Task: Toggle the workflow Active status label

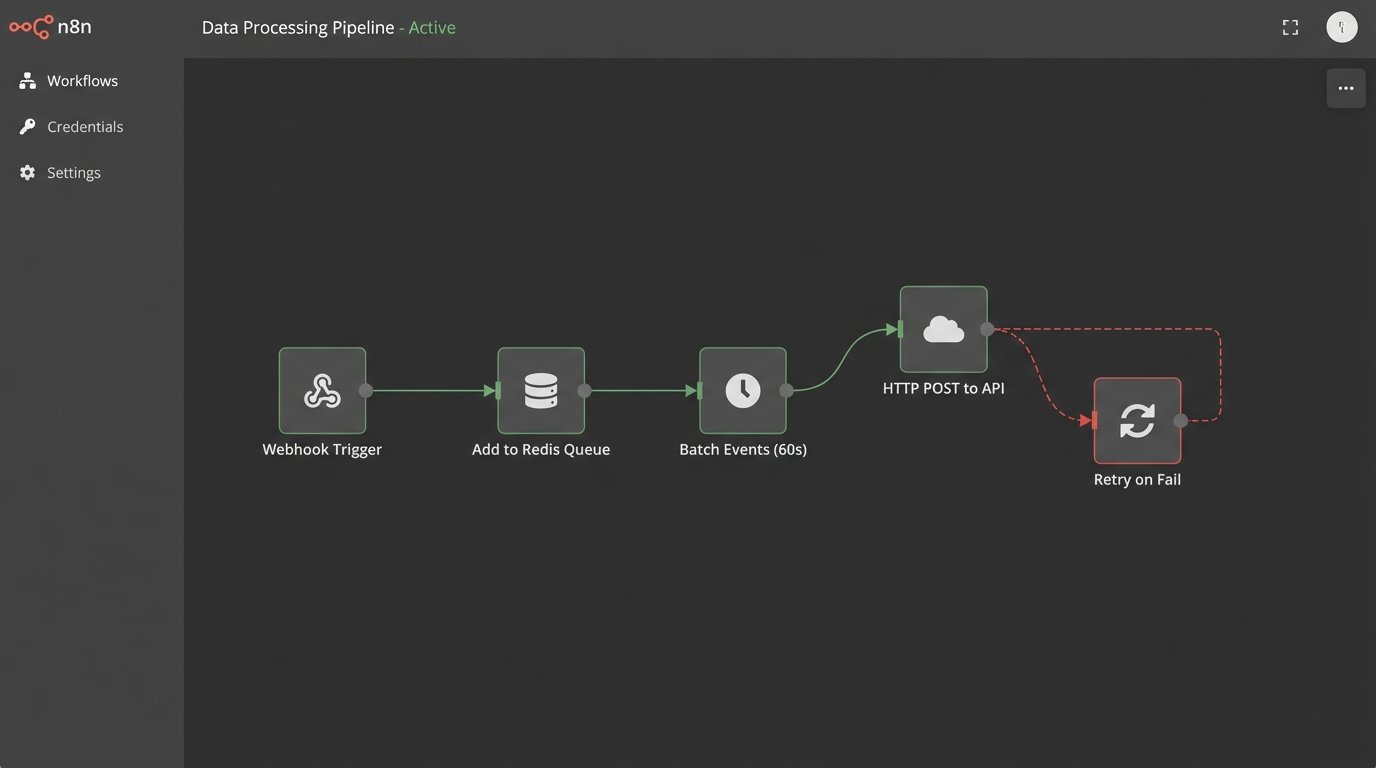Action: [x=432, y=28]
